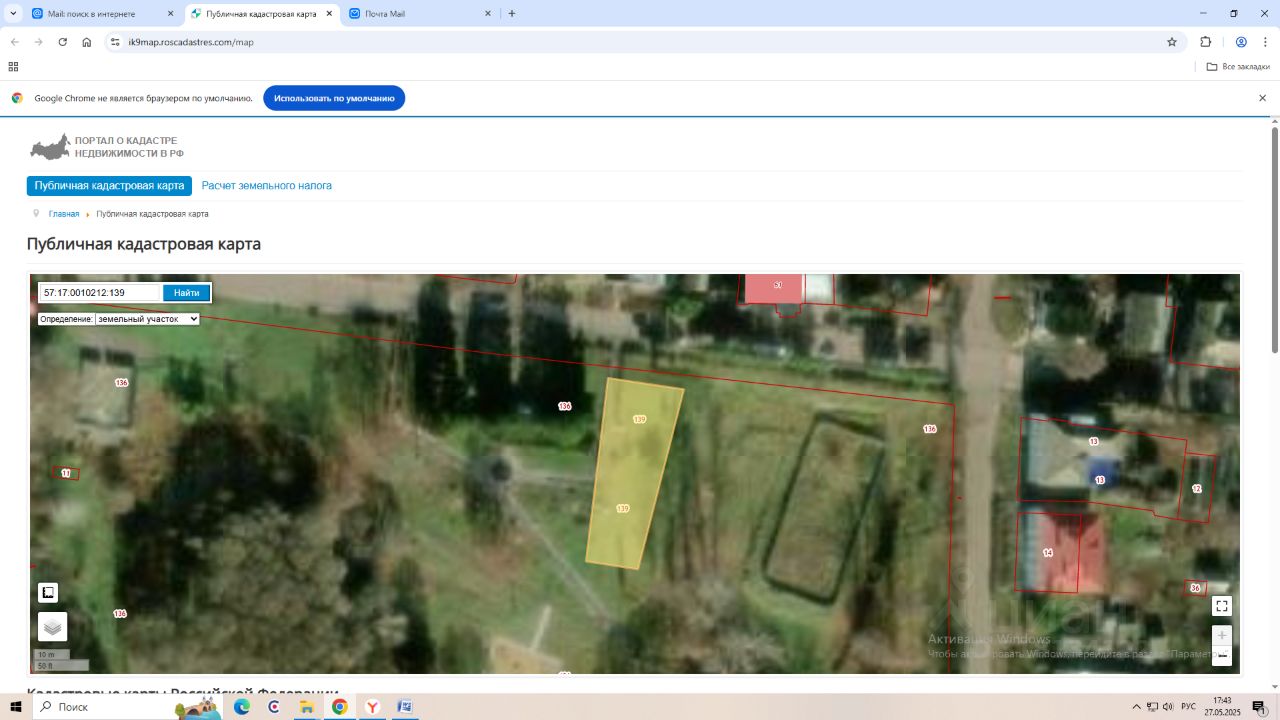Click the parcel label 36 on the map
This screenshot has height=720, width=1280.
pyautogui.click(x=1195, y=588)
